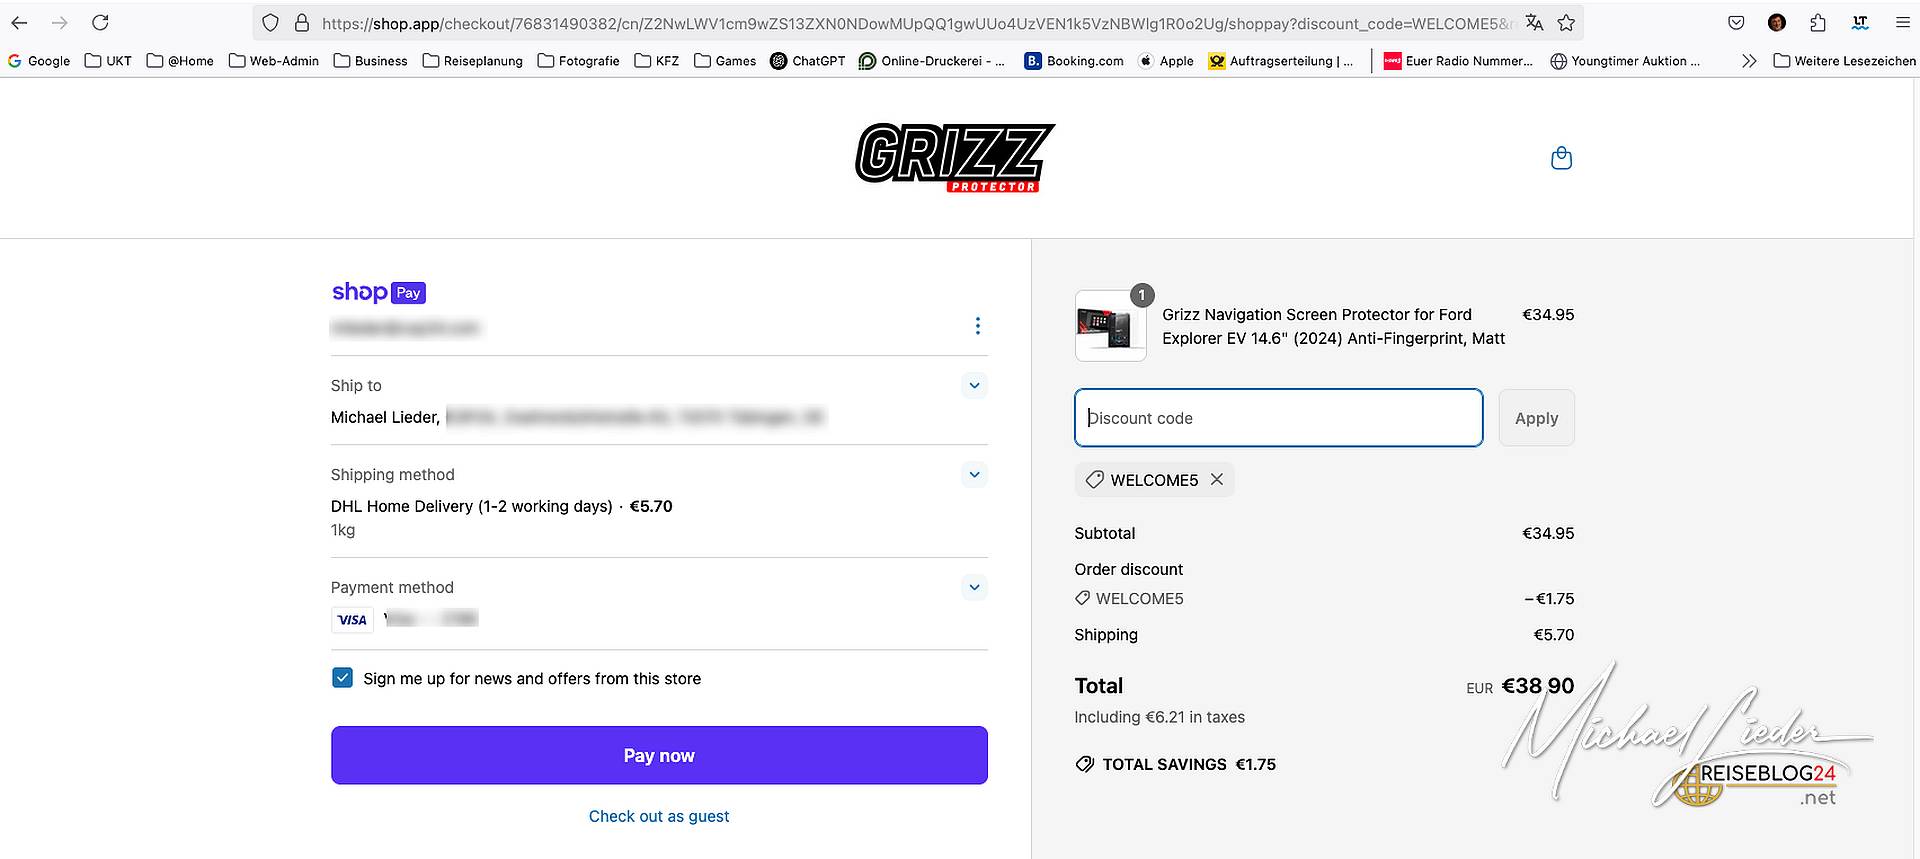Expand the Shipping method section

[974, 474]
